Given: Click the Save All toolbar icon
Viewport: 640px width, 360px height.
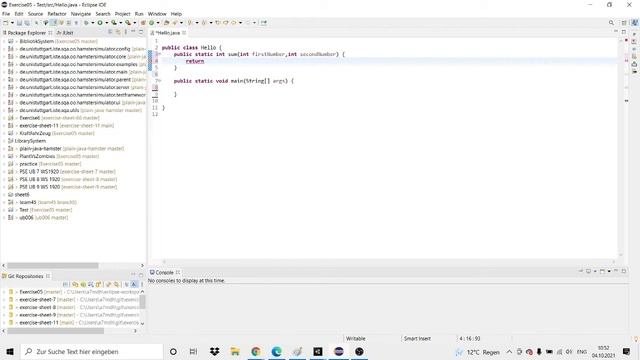Looking at the screenshot, I should (27, 23).
